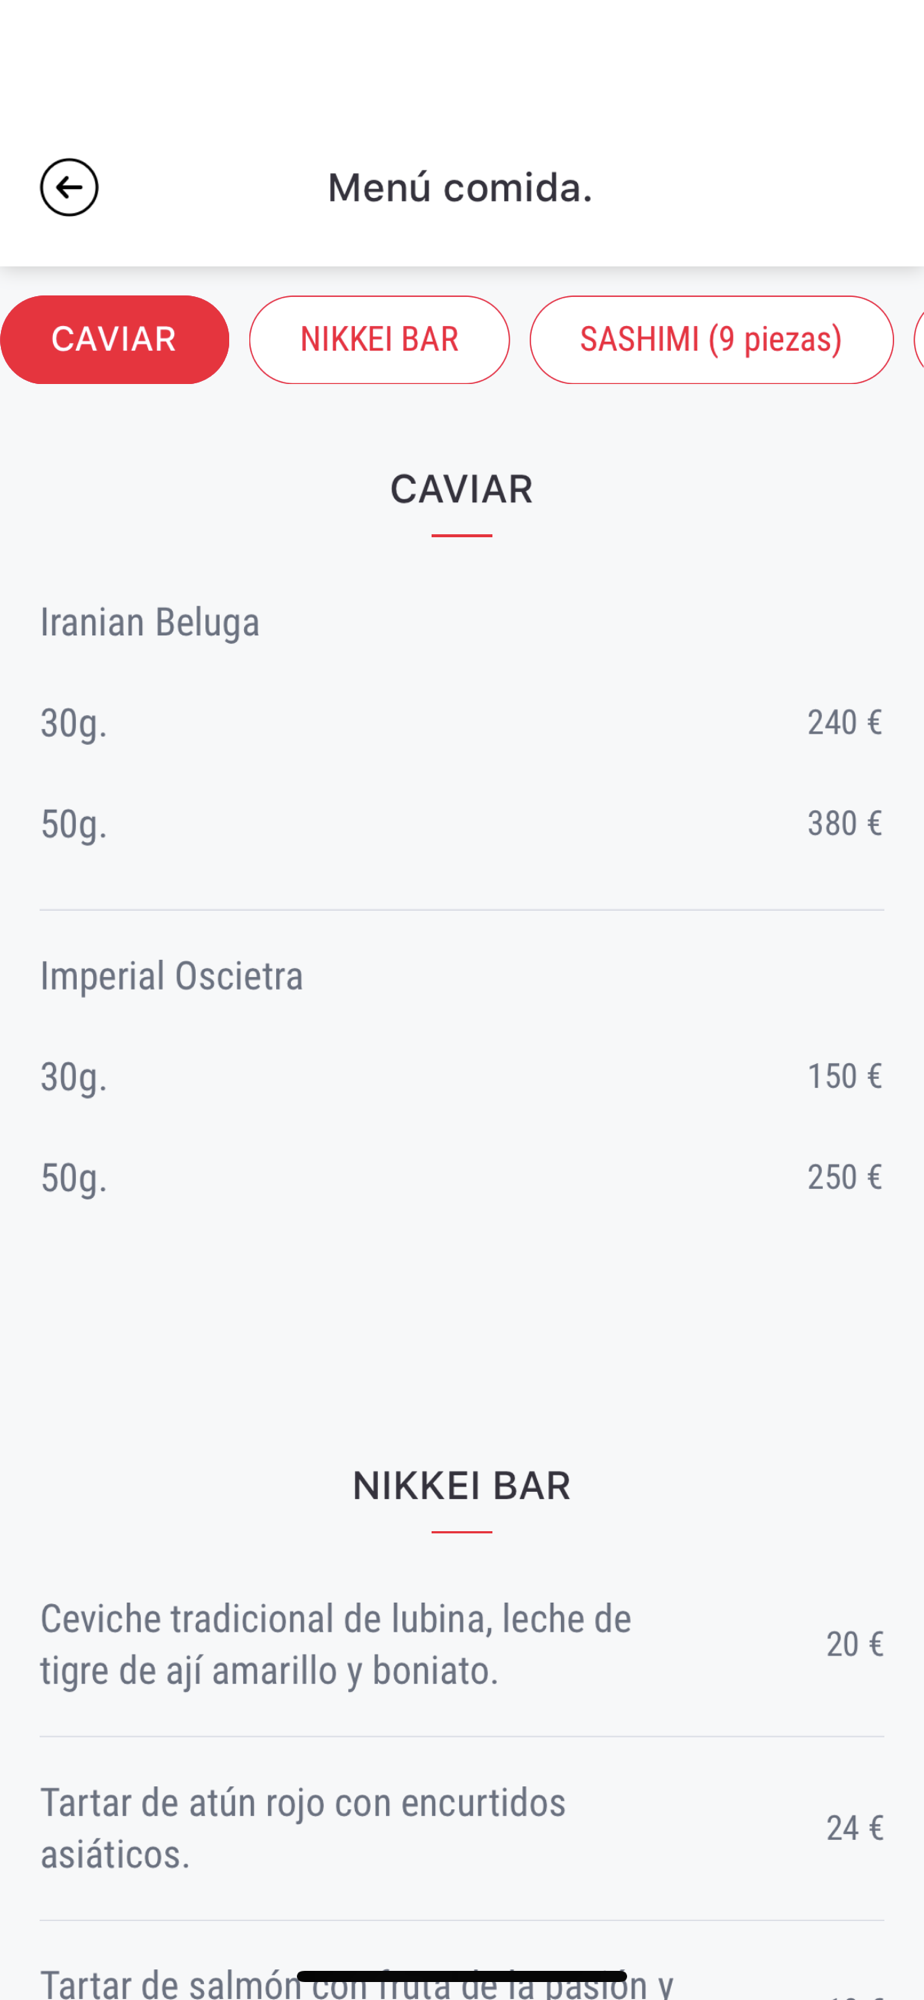
Task: Select the Imperial Oscietra item name
Action: 172,976
